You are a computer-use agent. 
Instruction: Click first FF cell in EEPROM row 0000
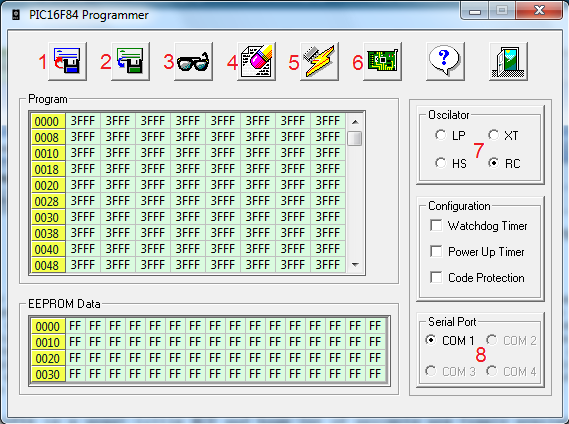pyautogui.click(x=75, y=326)
